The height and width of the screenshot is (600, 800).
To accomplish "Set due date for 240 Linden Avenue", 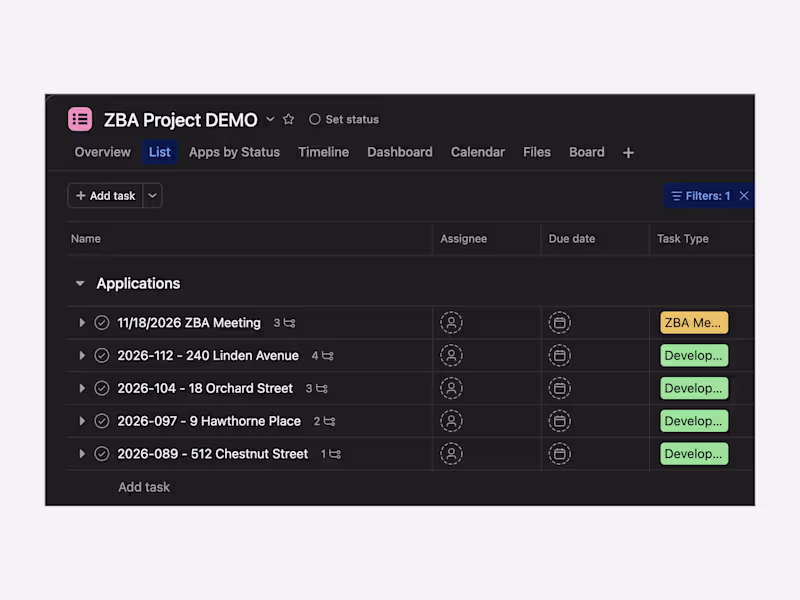I will click(x=560, y=355).
